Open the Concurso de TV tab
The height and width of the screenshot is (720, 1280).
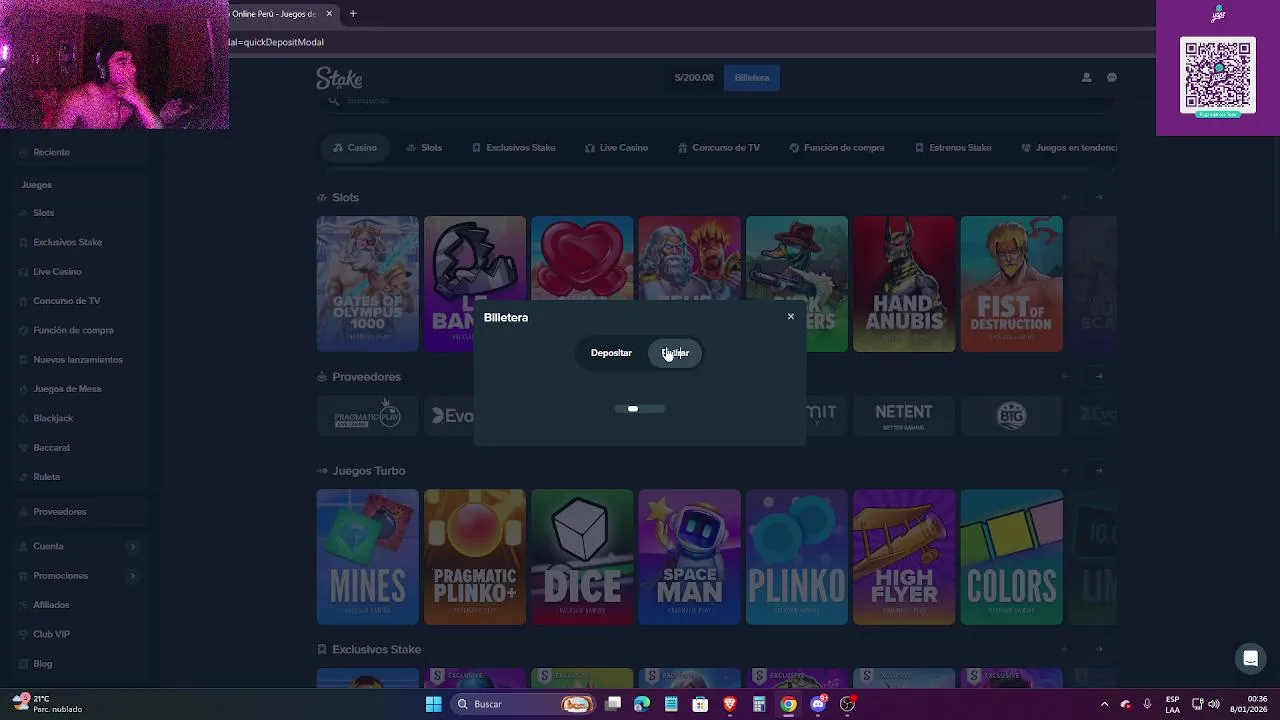pyautogui.click(x=718, y=148)
